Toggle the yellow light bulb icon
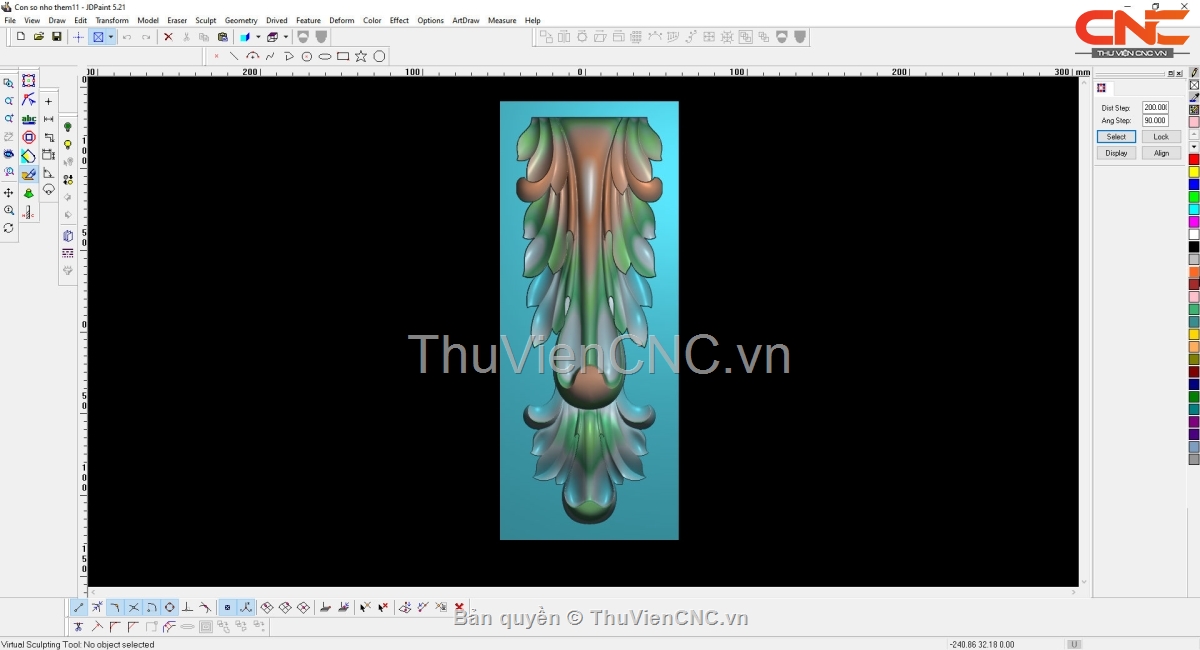The width and height of the screenshot is (1200, 650). (68, 145)
